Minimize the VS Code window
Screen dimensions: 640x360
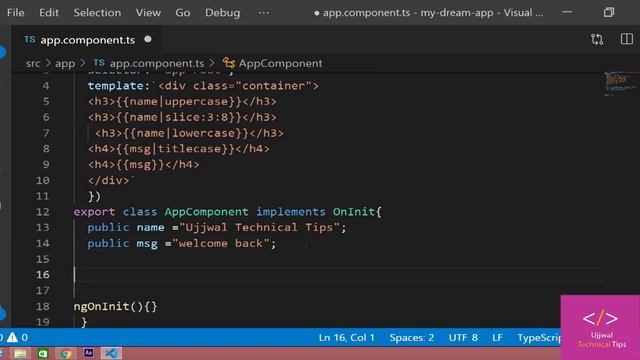pyautogui.click(x=567, y=12)
